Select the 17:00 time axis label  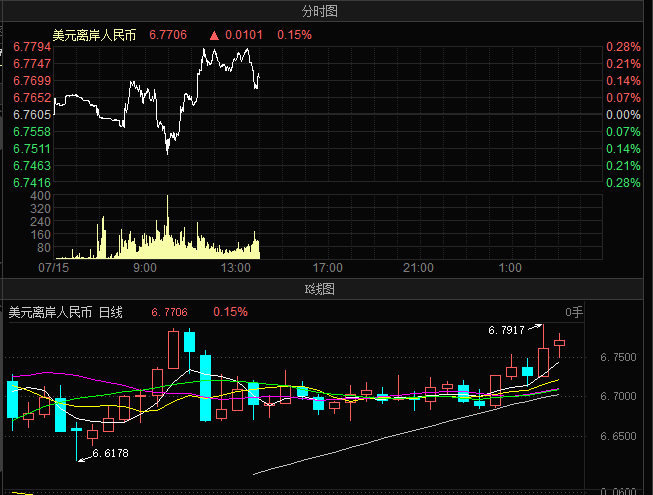327,268
